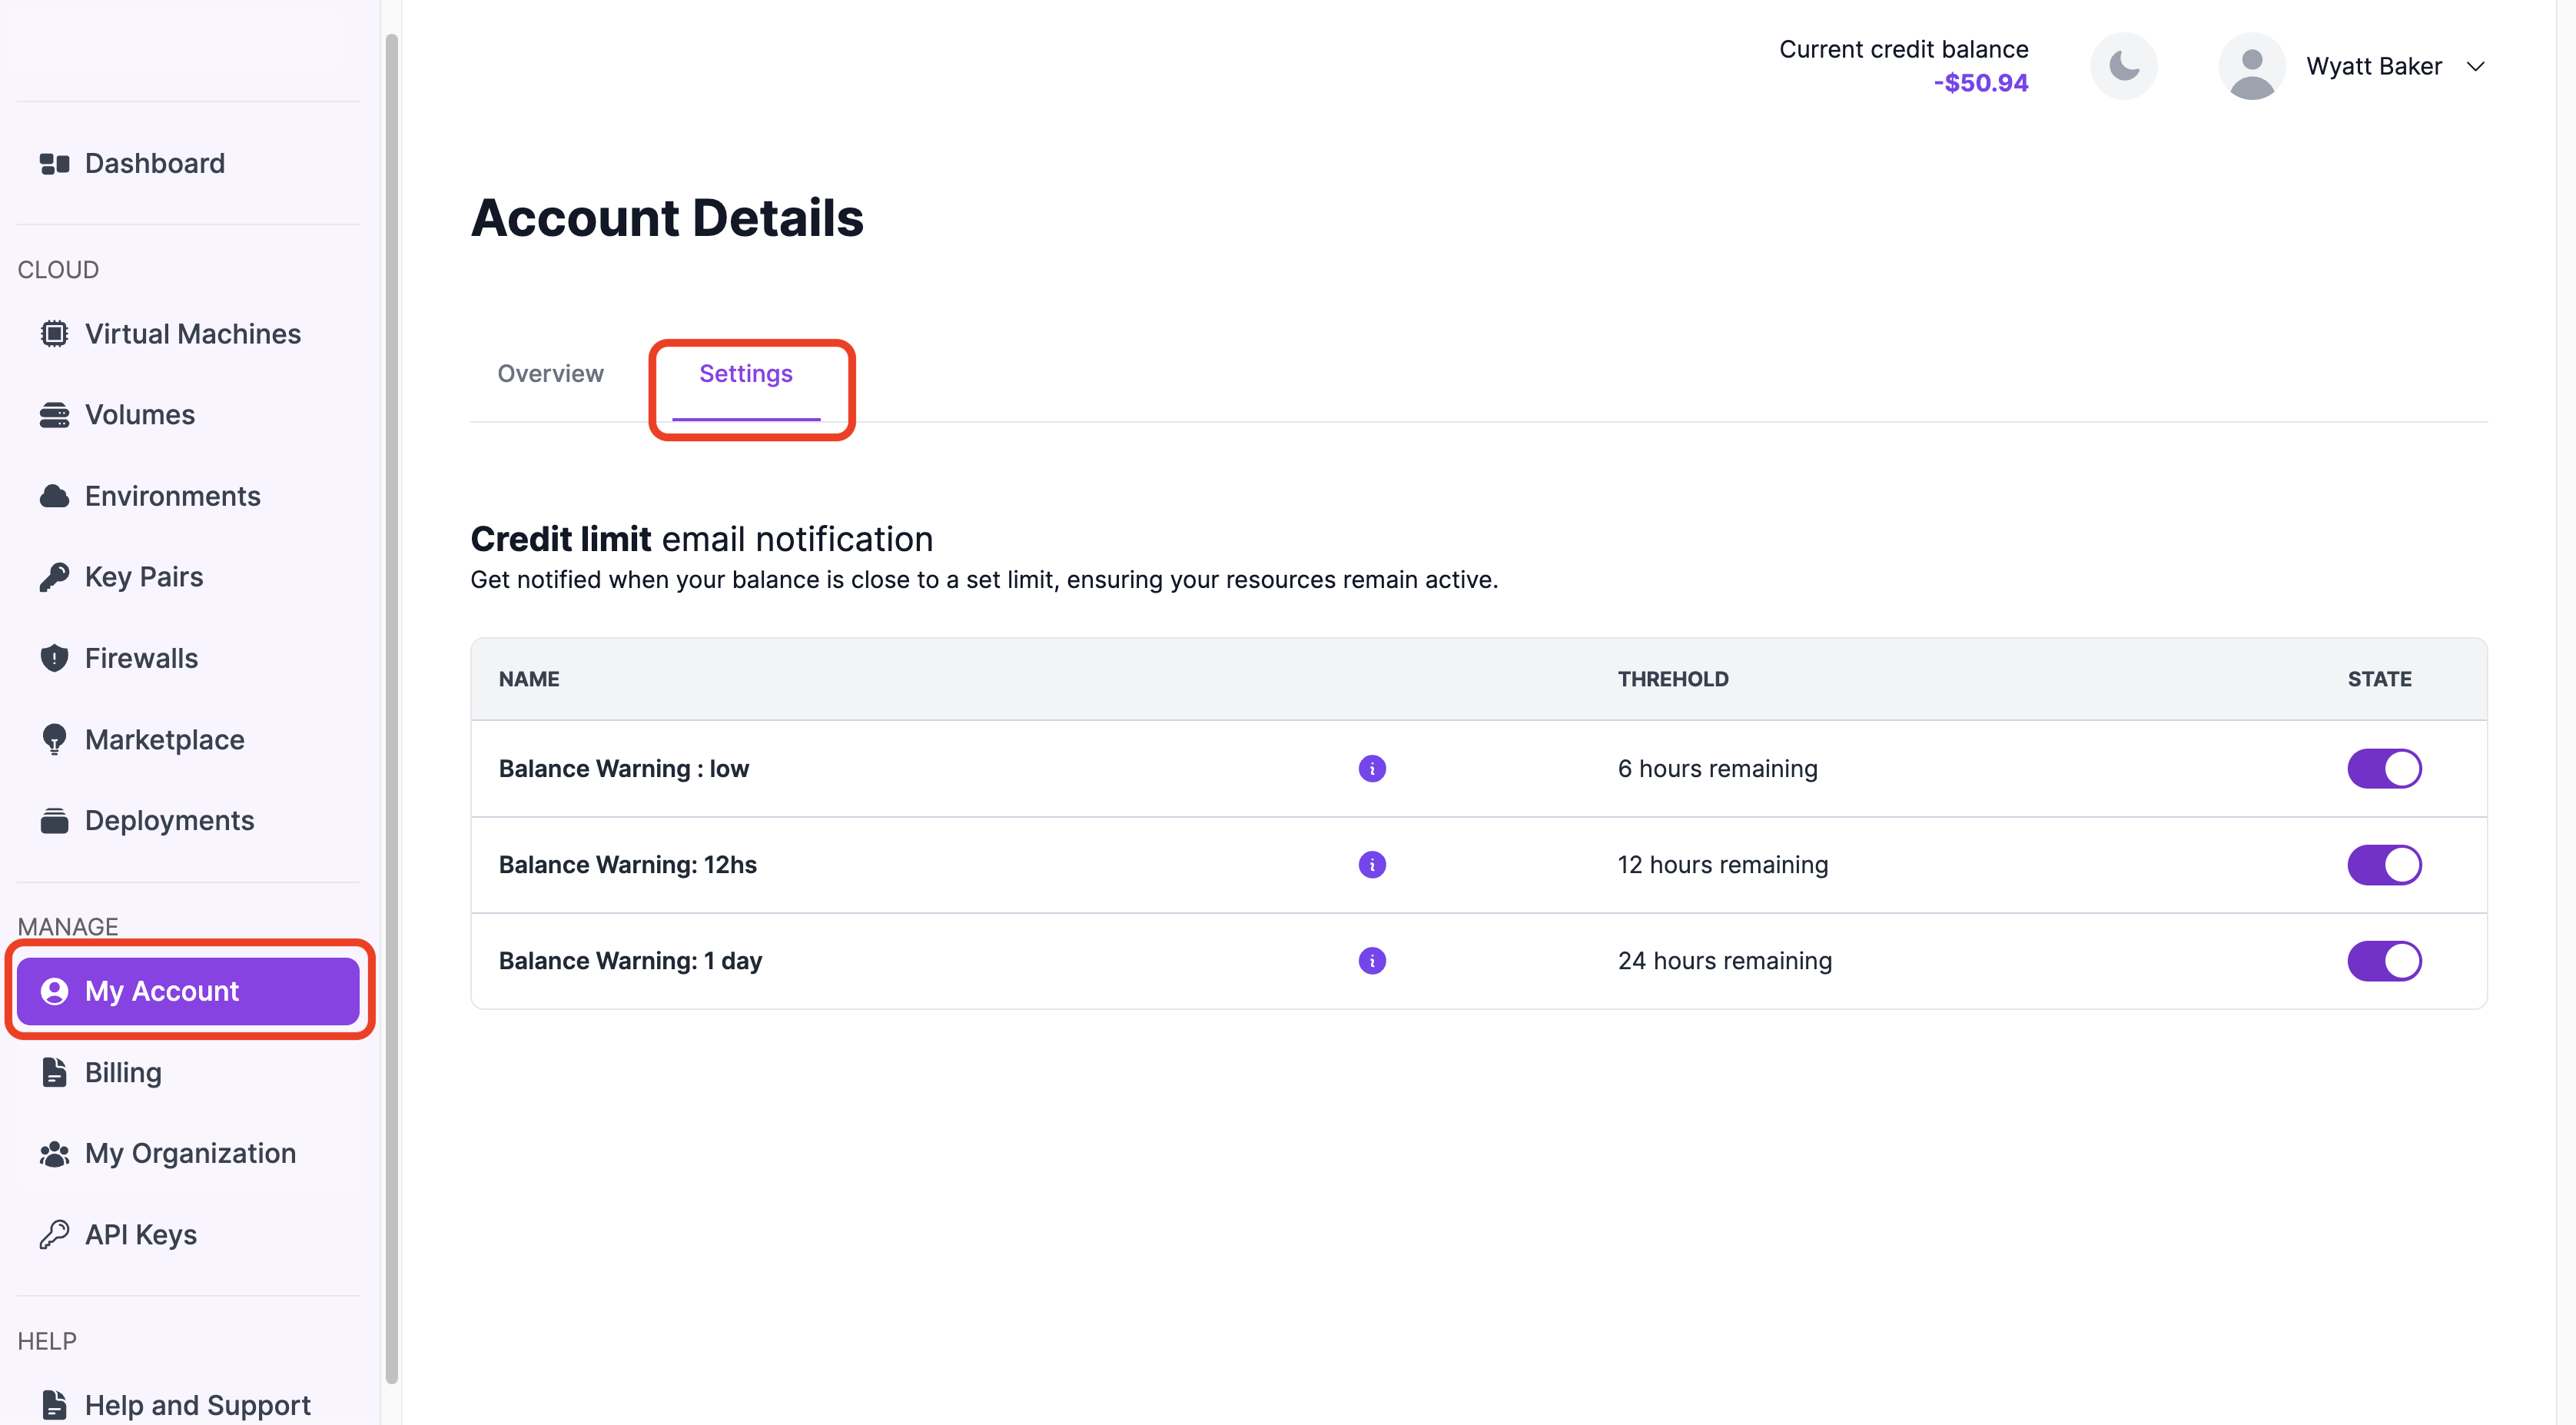Open the Dashboard menu item
This screenshot has height=1425, width=2576.
point(154,163)
